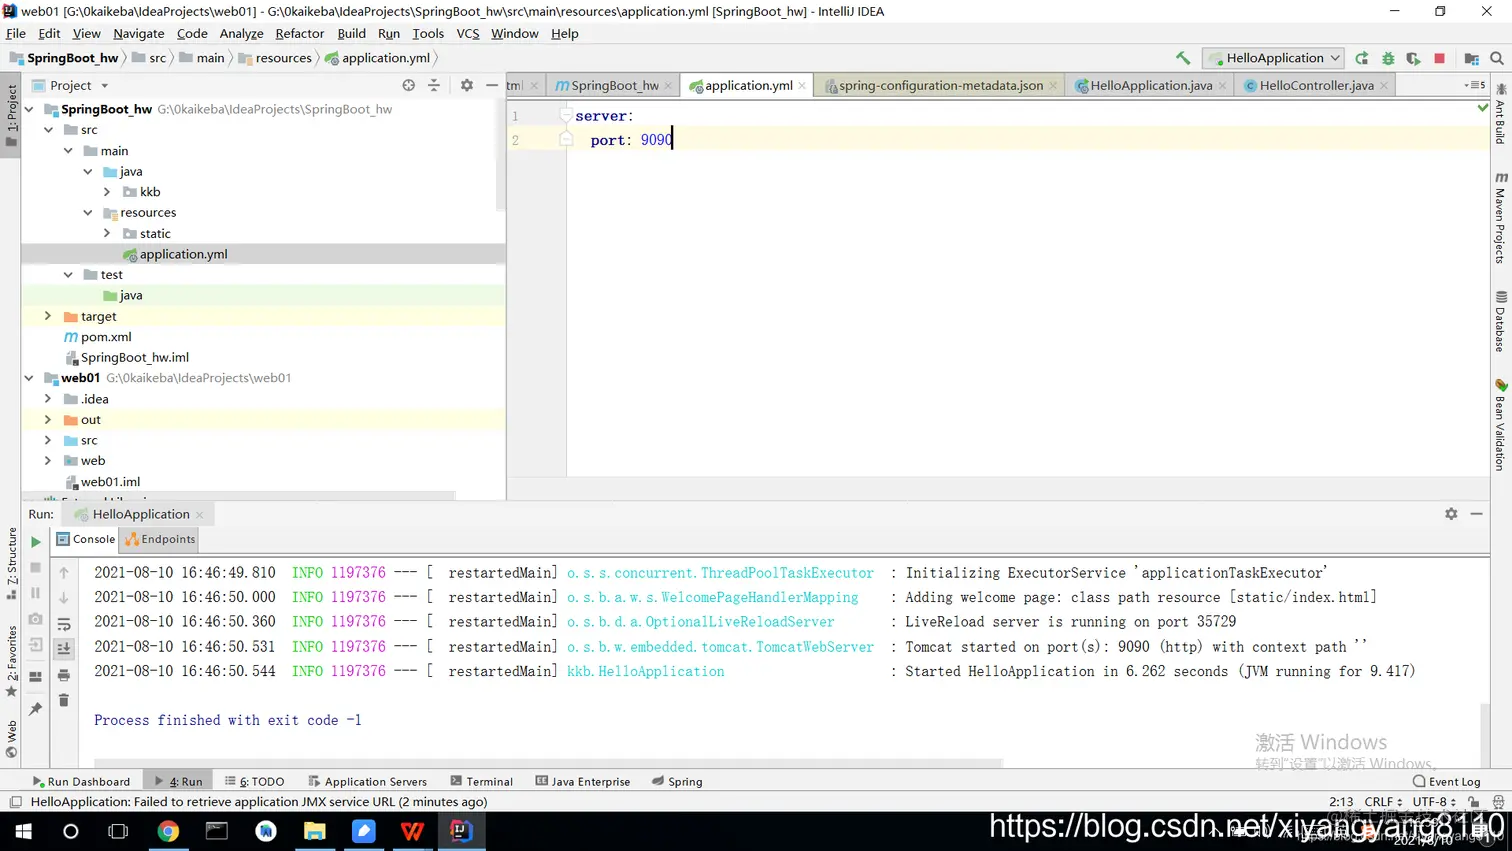Select pom.xml in the project tree
The width and height of the screenshot is (1512, 851).
(x=106, y=337)
